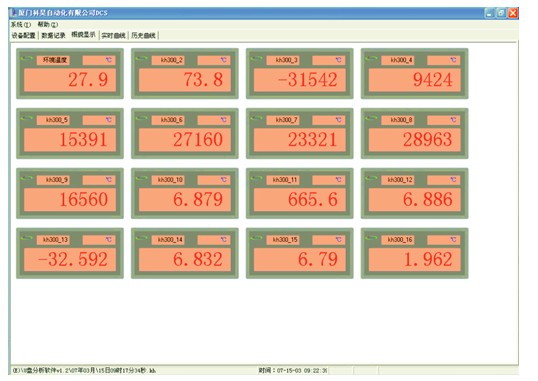Switch to the 设备配置 tab
Viewport: 538px width, 381px height.
pos(23,35)
